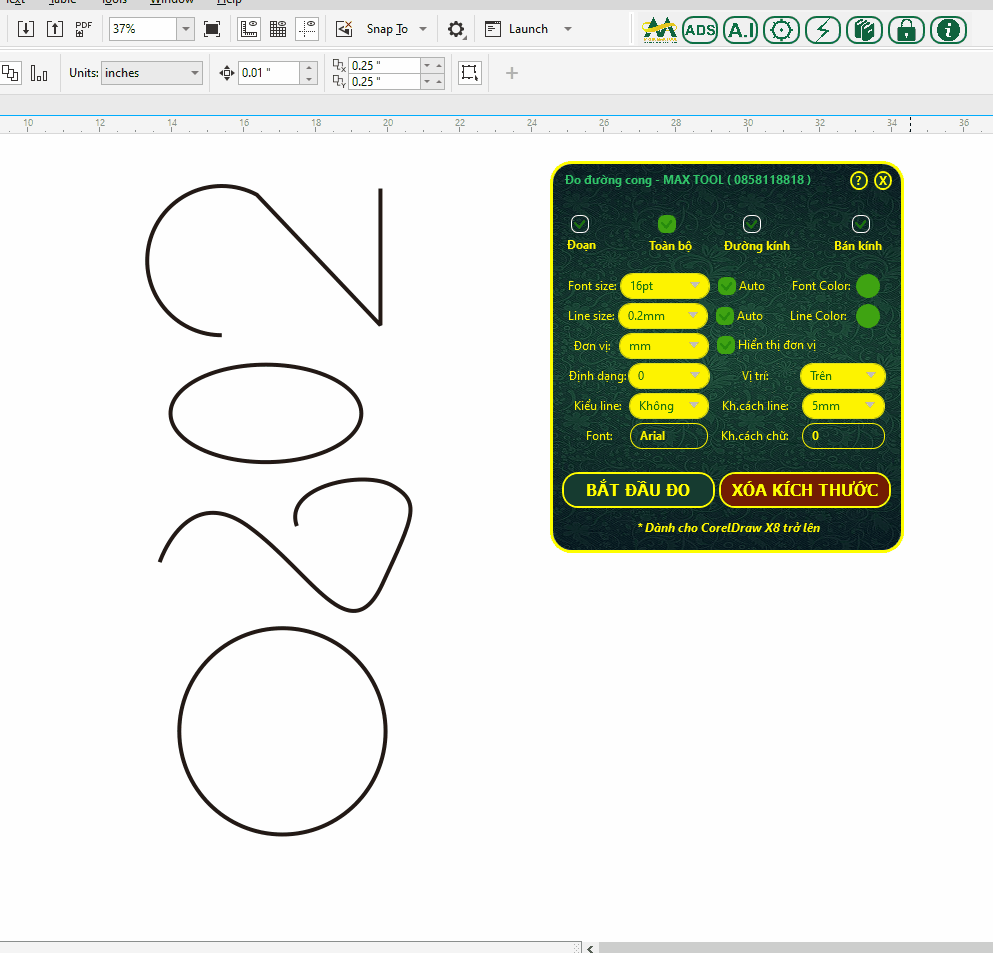Open the Font size 16pt dropdown

pyautogui.click(x=664, y=286)
